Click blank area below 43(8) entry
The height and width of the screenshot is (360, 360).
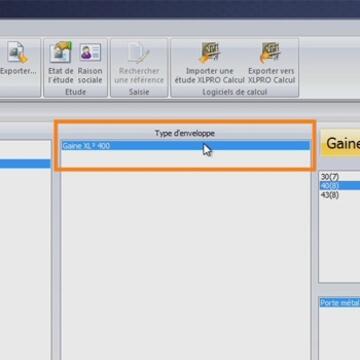339,240
